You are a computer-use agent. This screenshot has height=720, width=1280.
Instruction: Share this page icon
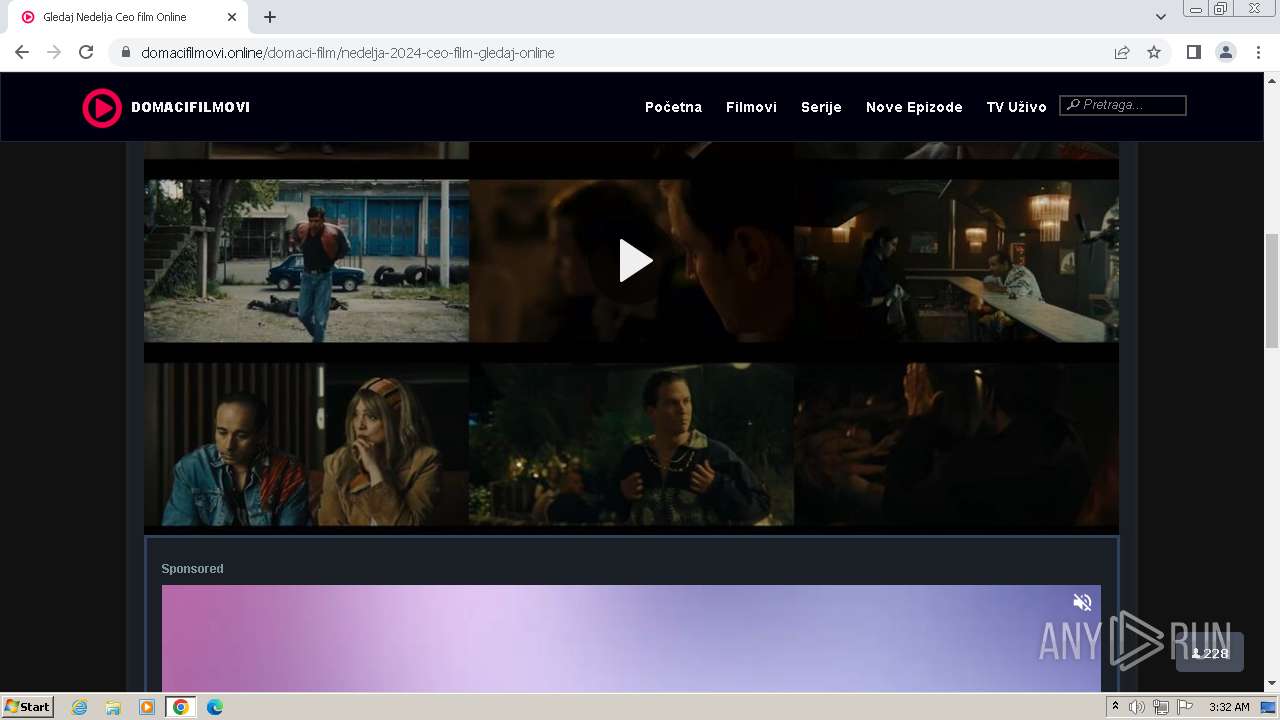pyautogui.click(x=1122, y=52)
